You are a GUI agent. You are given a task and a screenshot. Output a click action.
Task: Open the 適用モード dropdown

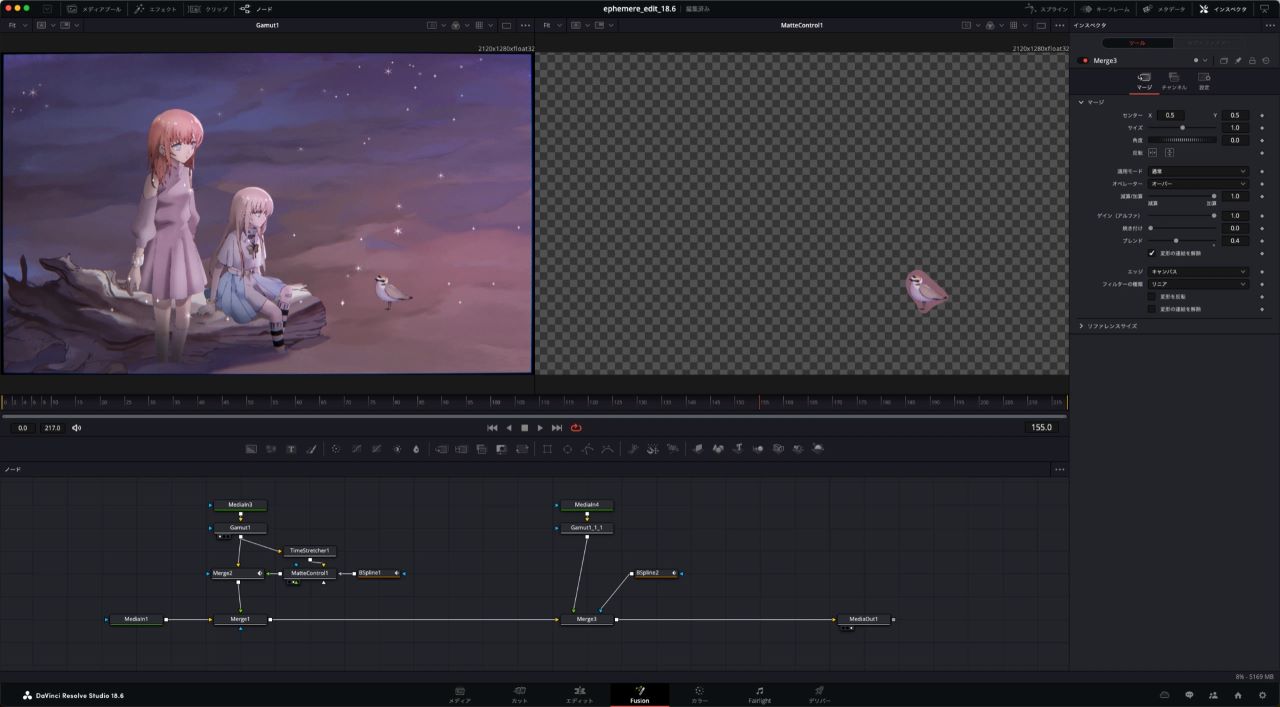pyautogui.click(x=1198, y=172)
